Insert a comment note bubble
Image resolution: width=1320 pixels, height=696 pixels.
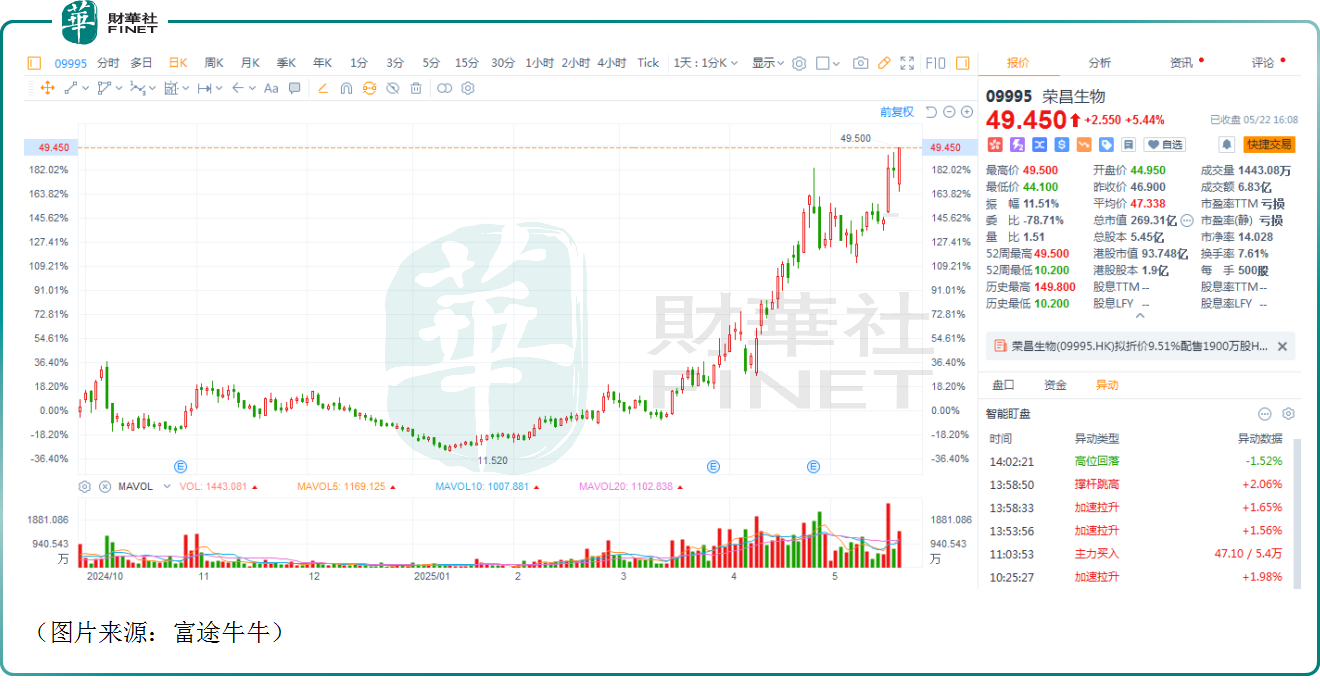coord(295,88)
